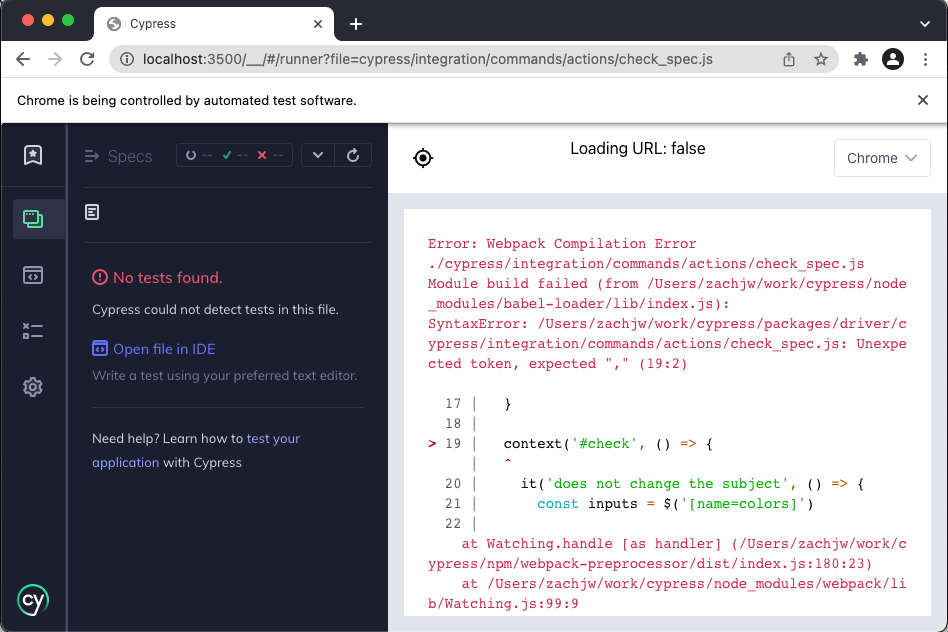Open the Chrome profile avatar
Image resolution: width=948 pixels, height=632 pixels.
893,59
